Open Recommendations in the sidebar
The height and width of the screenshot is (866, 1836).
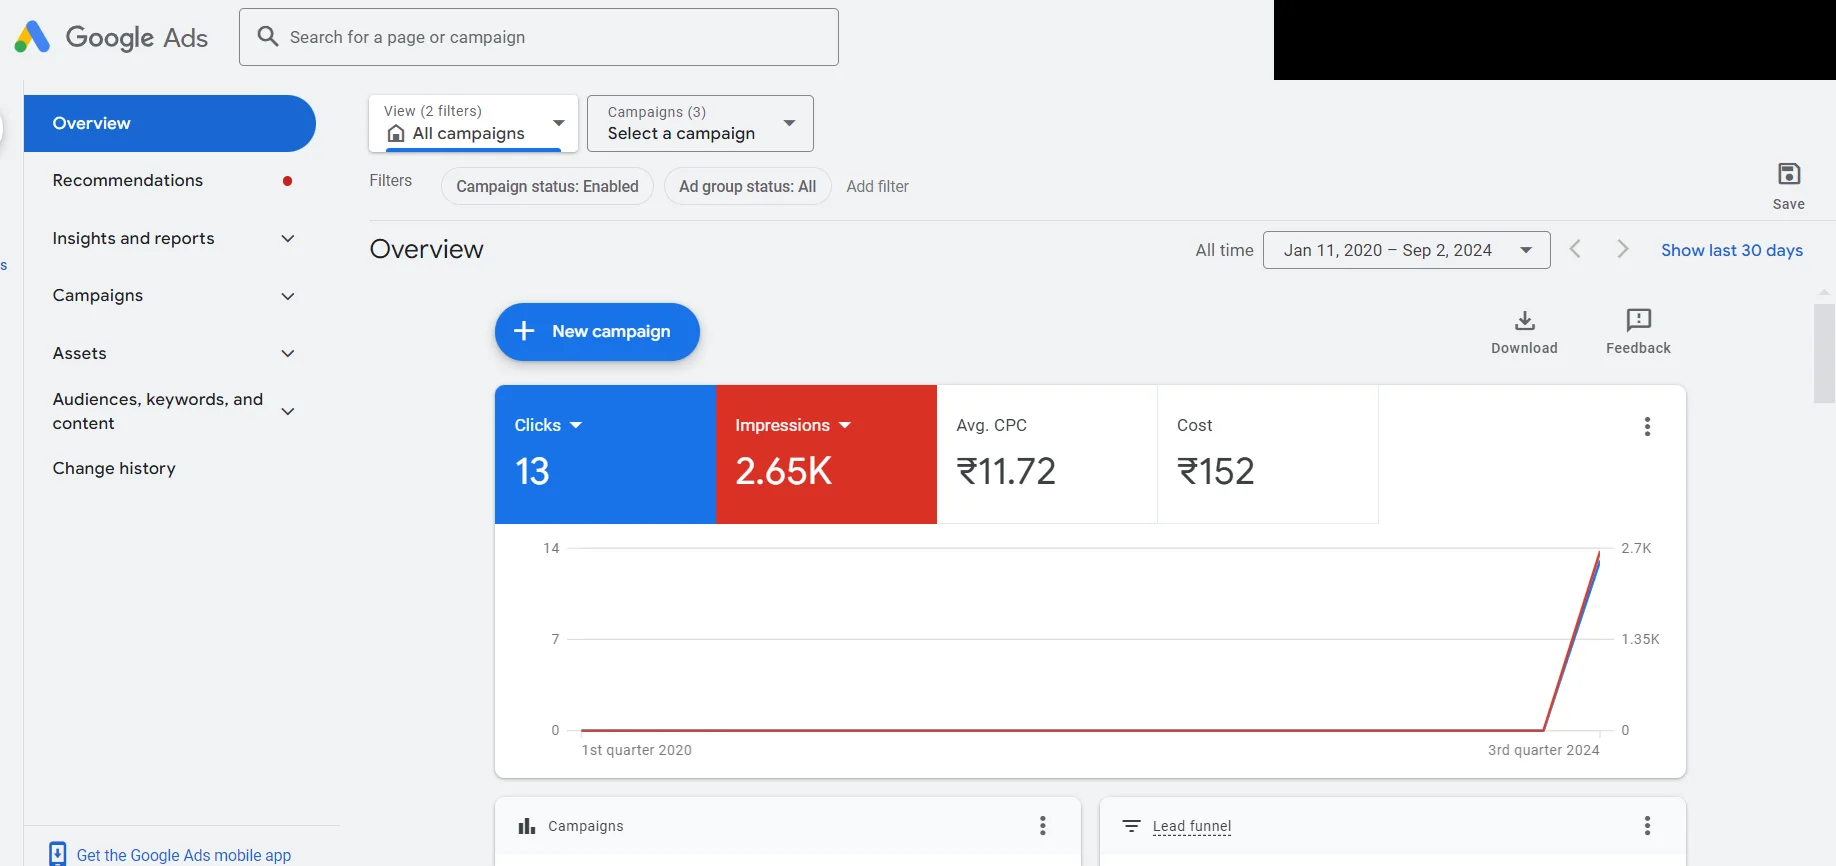[128, 180]
